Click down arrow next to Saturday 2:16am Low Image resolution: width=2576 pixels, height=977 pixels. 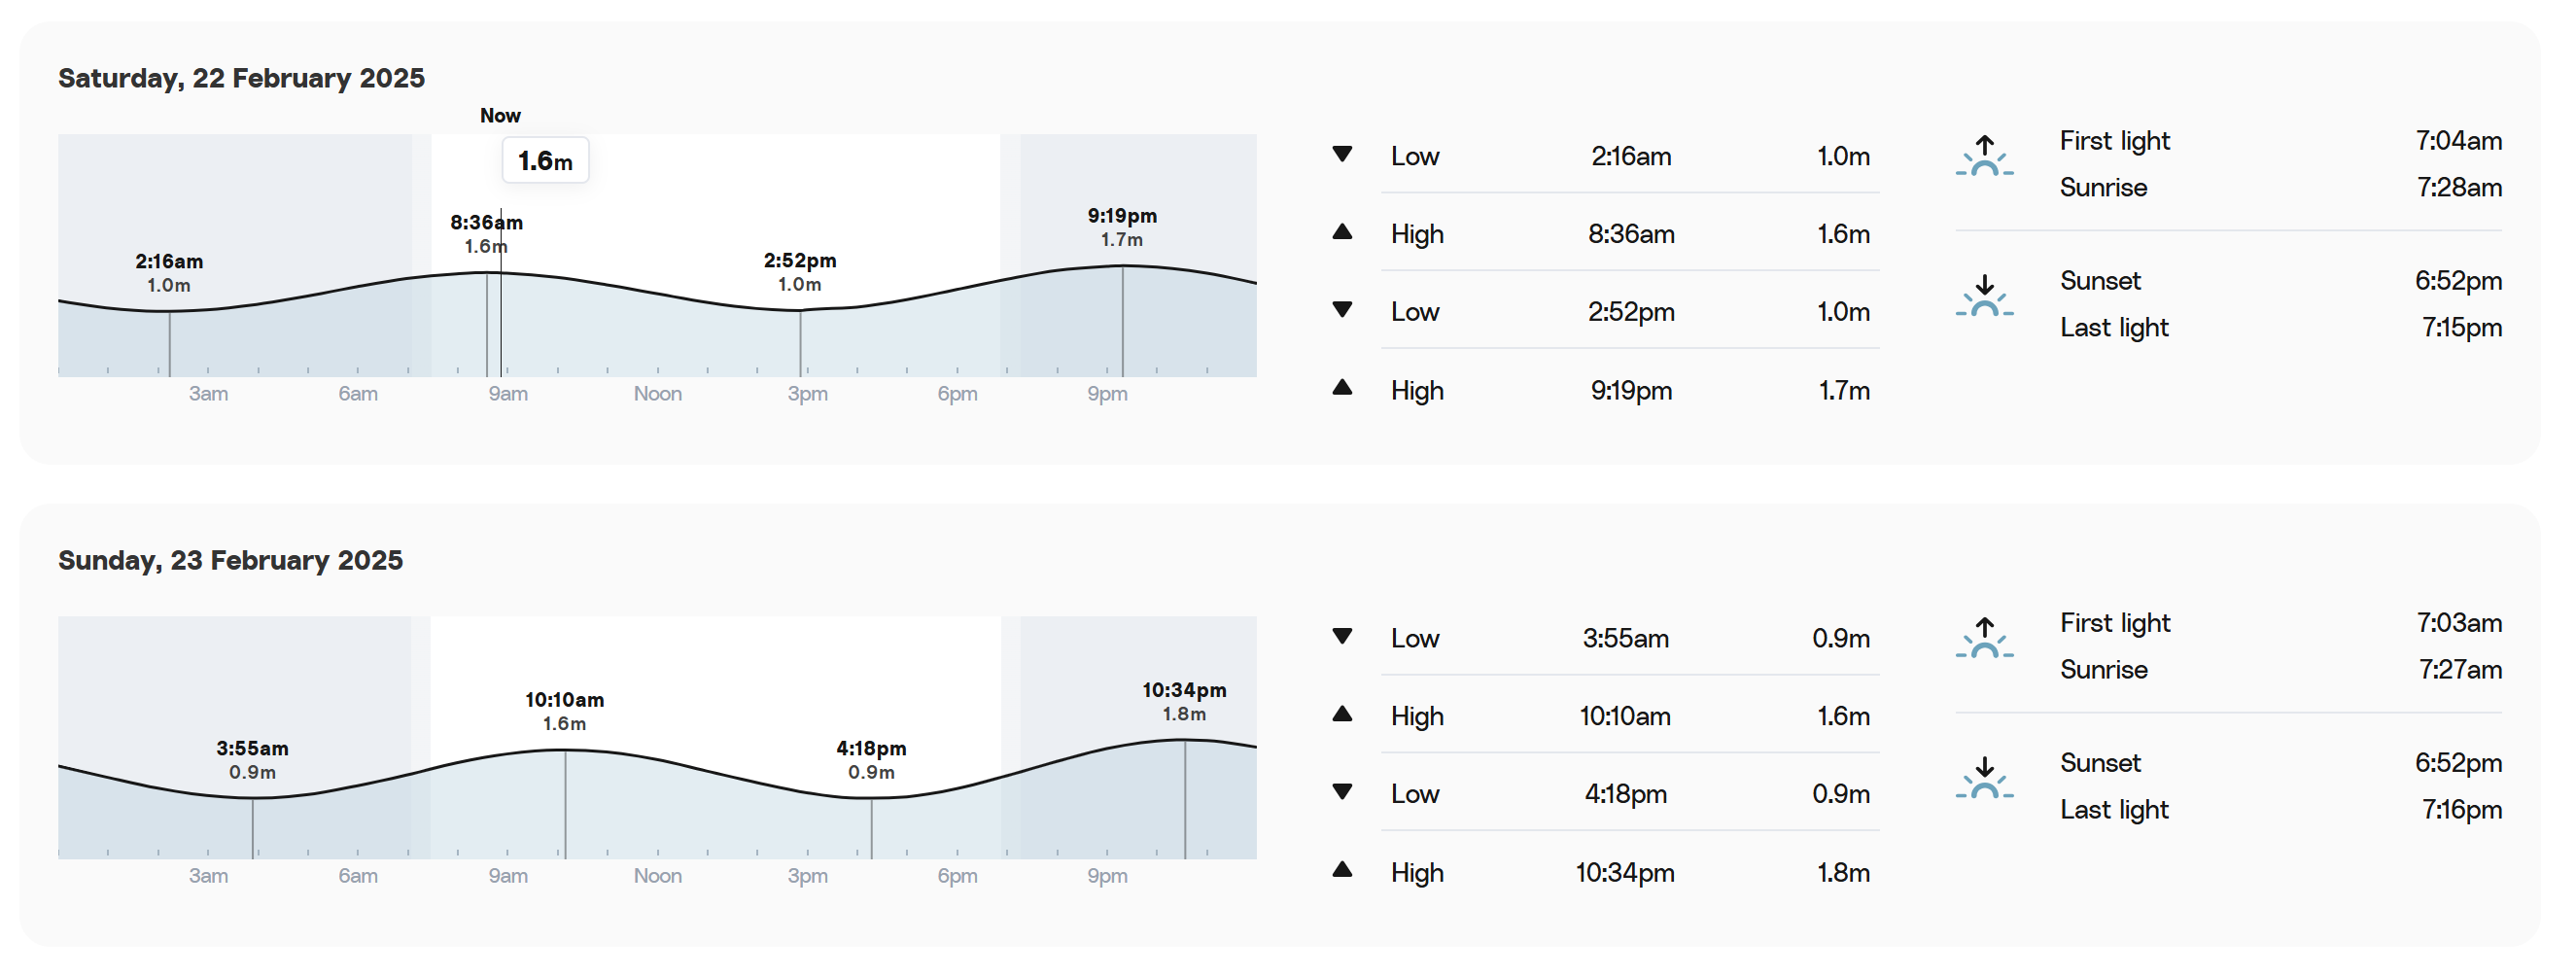point(1342,154)
